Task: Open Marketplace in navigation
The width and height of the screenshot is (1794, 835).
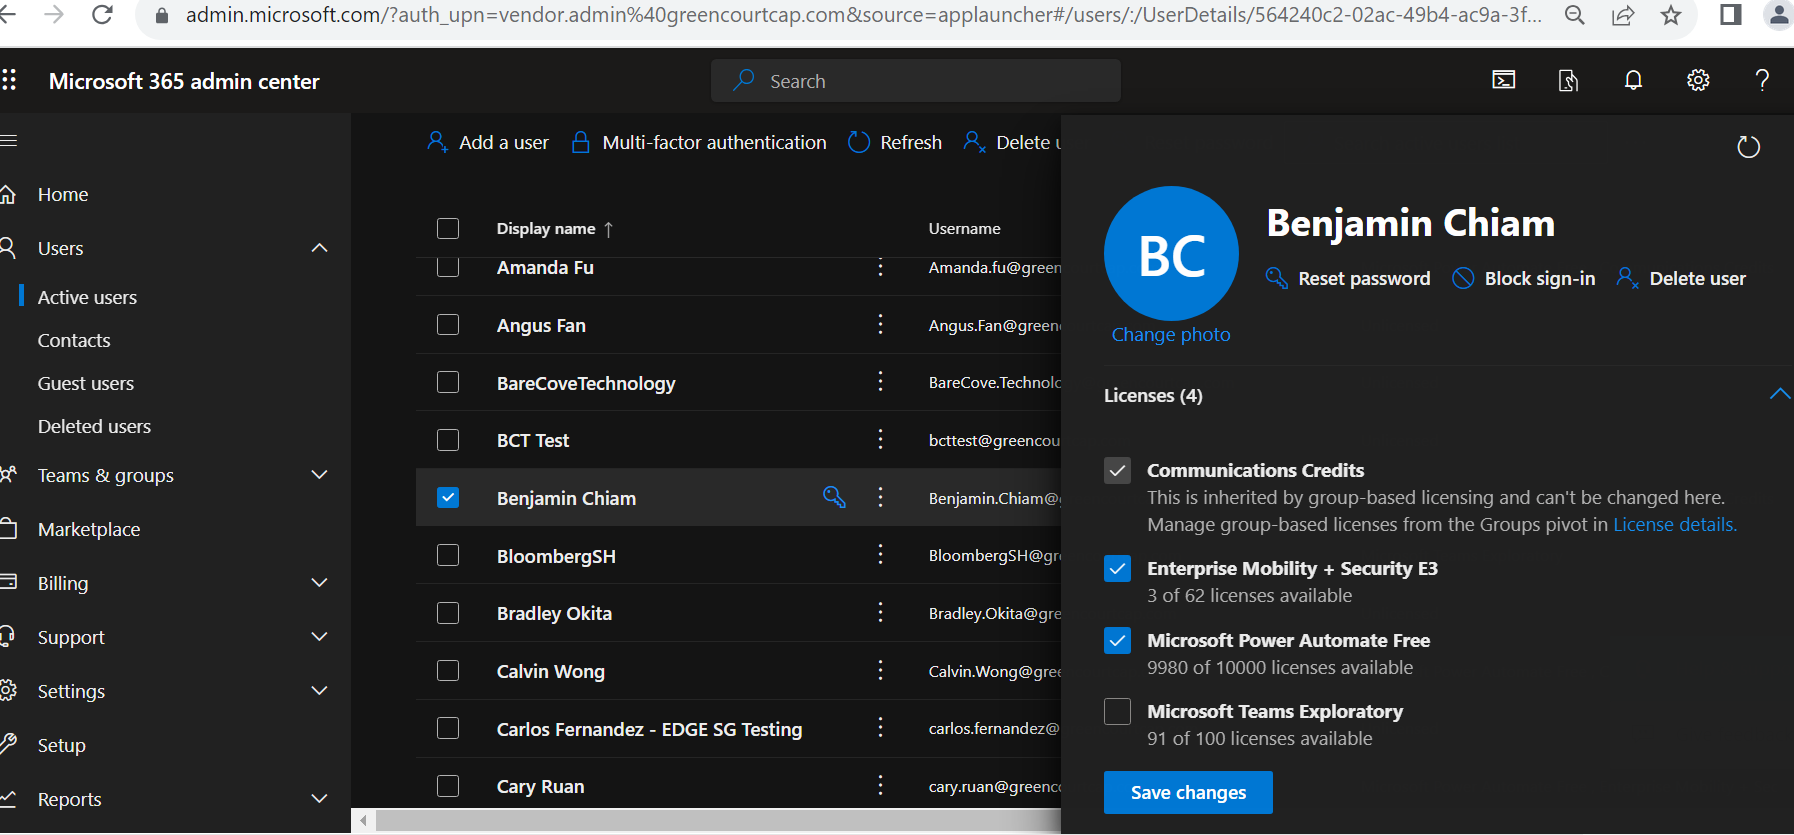Action: [x=89, y=529]
